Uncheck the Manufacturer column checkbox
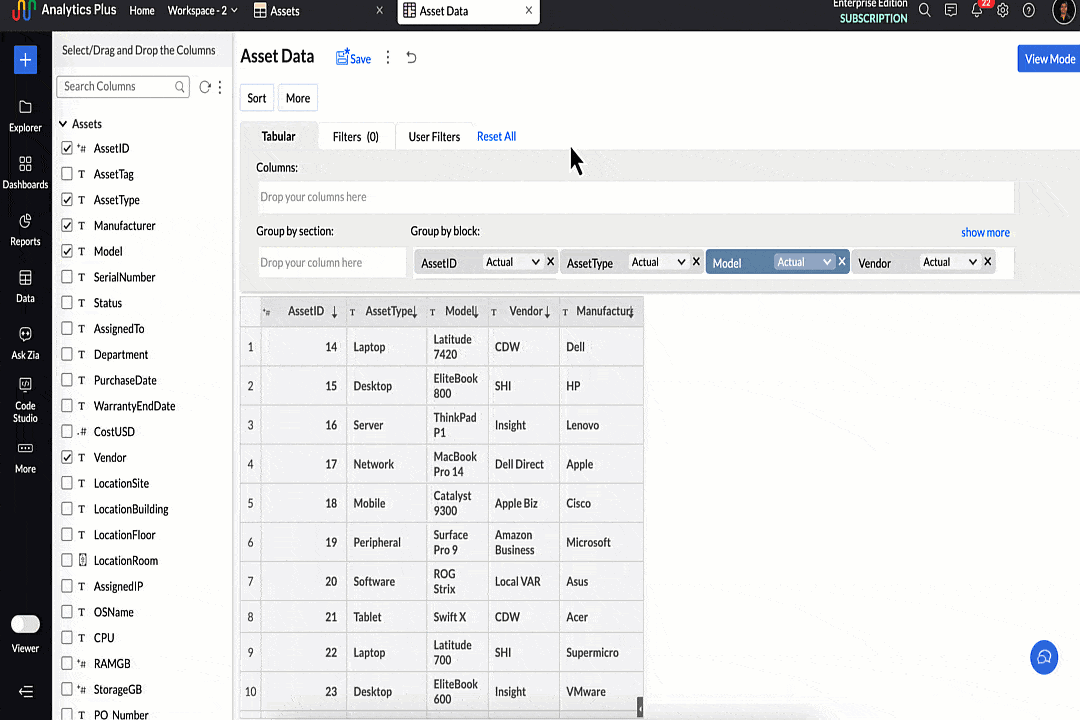This screenshot has width=1080, height=720. pos(67,226)
